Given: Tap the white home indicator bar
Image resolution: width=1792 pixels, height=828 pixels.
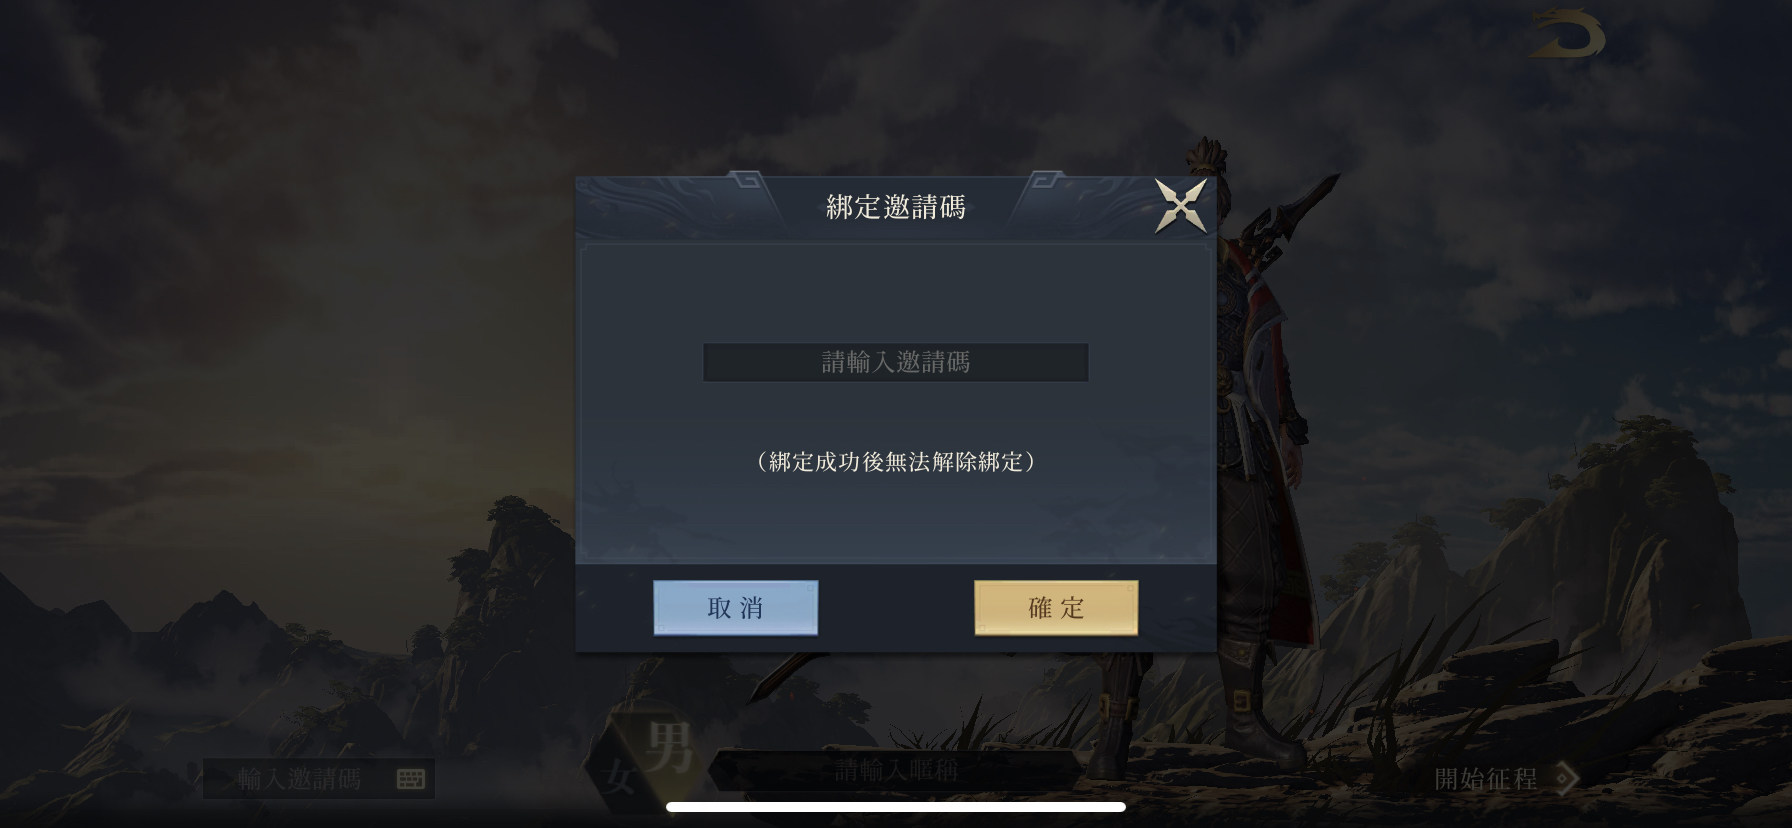Looking at the screenshot, I should click(x=896, y=807).
